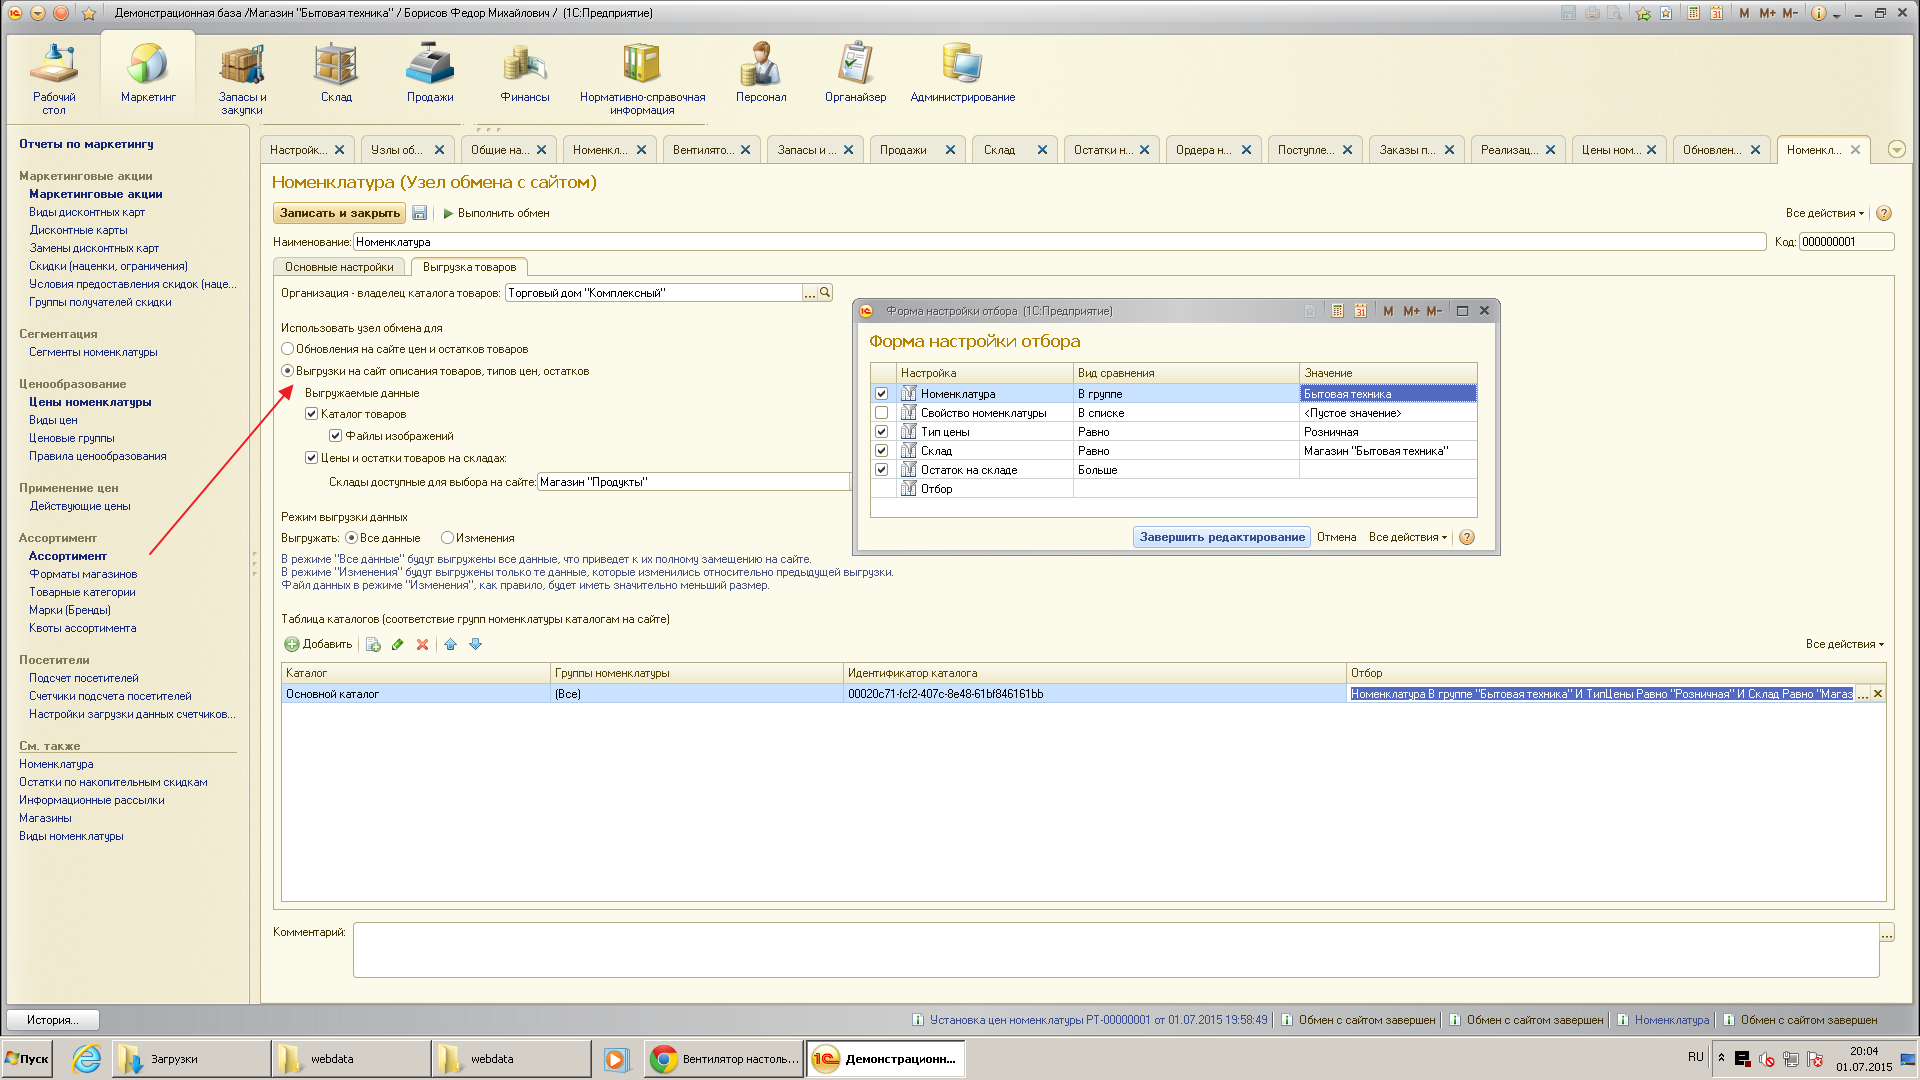Toggle the Файлы изображений checkbox
The width and height of the screenshot is (1920, 1080).
click(336, 436)
